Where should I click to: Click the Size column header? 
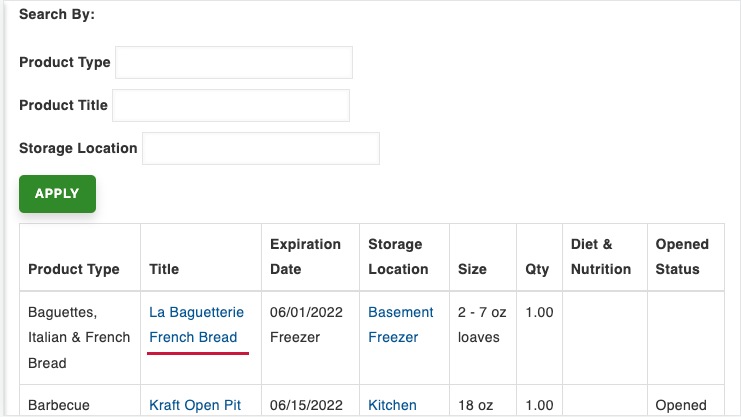tap(472, 269)
